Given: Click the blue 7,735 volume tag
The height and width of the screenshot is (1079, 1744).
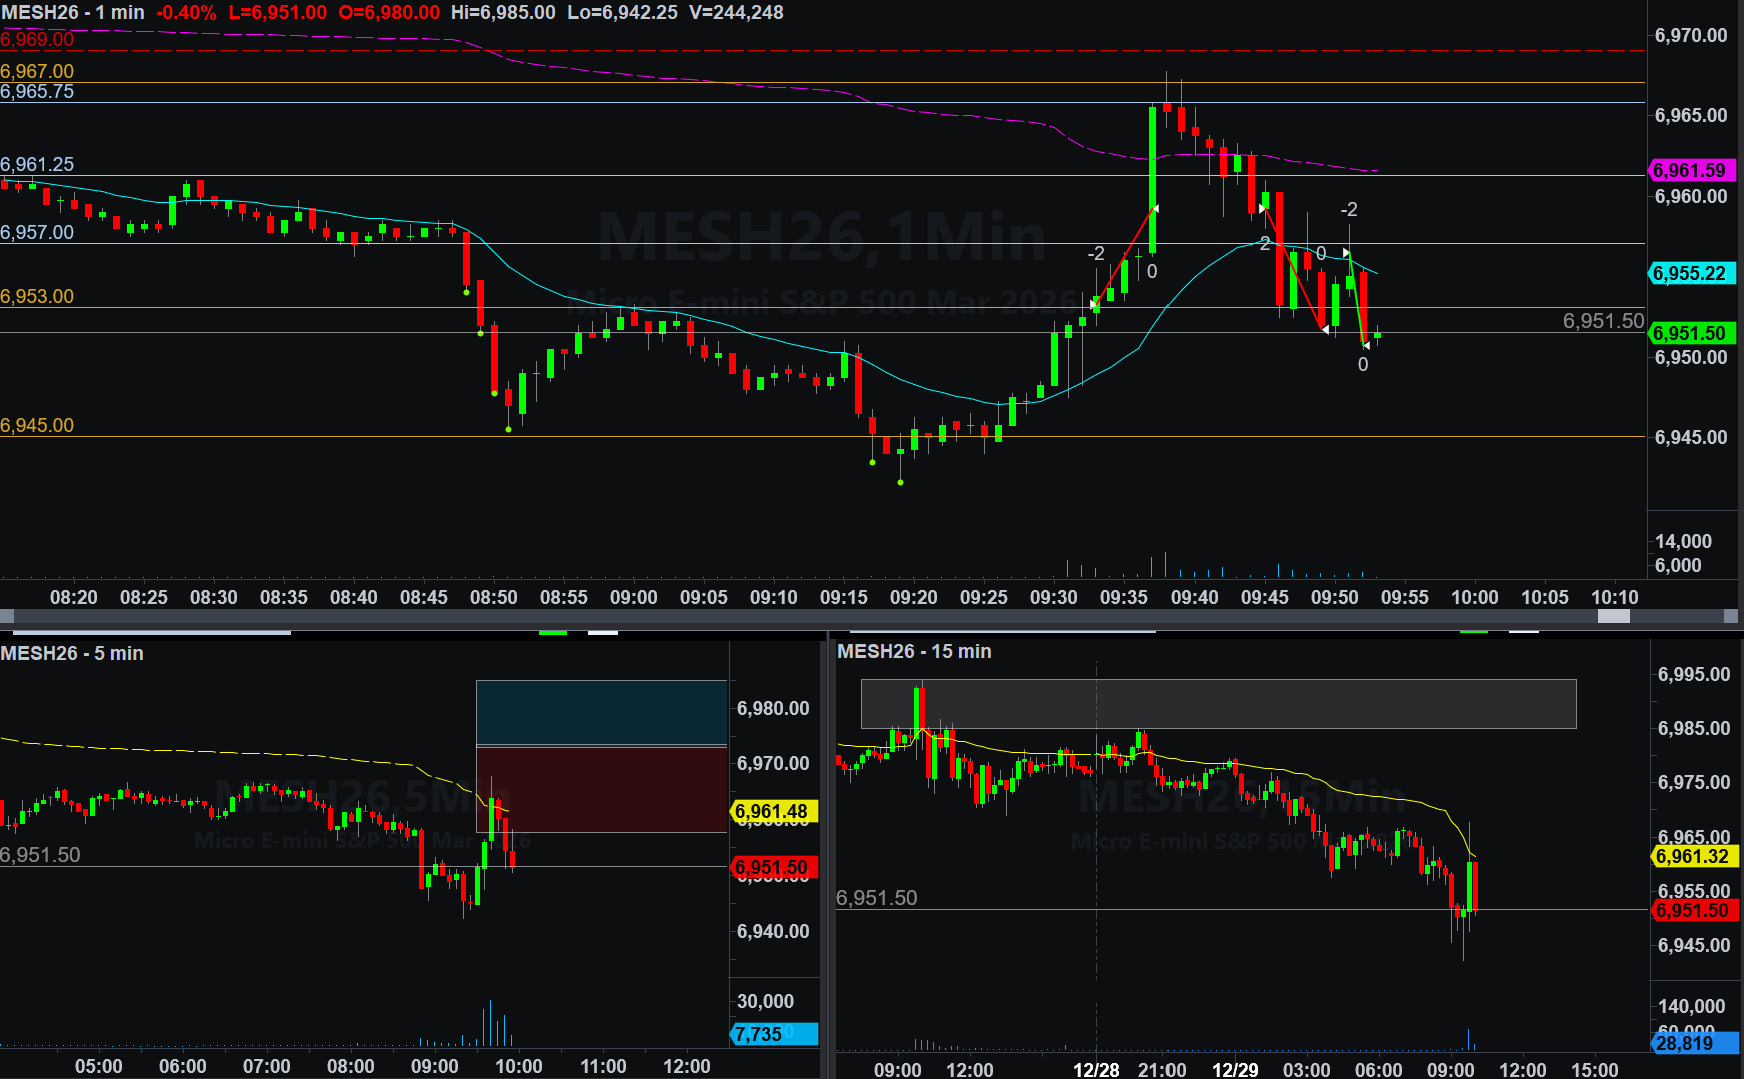Looking at the screenshot, I should tap(773, 1034).
